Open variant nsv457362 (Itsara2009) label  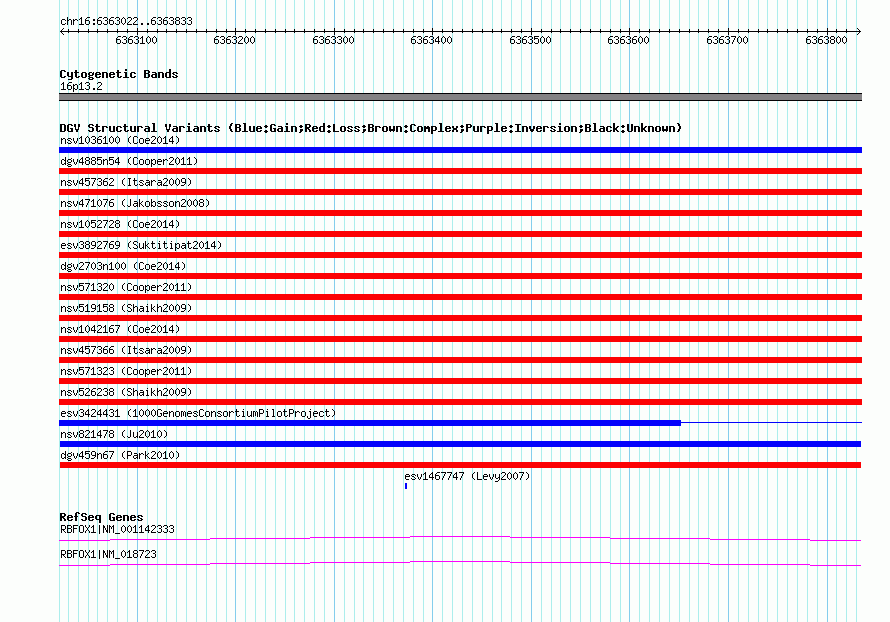click(x=126, y=182)
